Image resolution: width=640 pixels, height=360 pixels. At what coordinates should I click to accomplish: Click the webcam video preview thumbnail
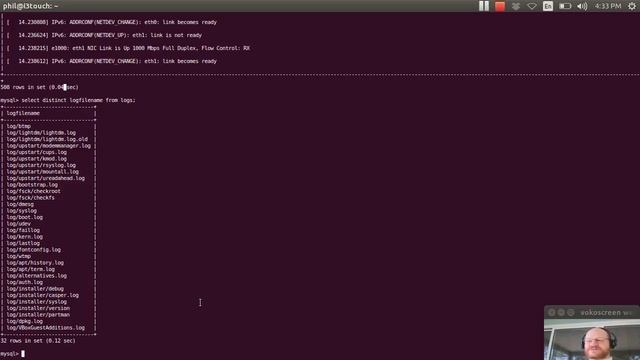(x=591, y=340)
